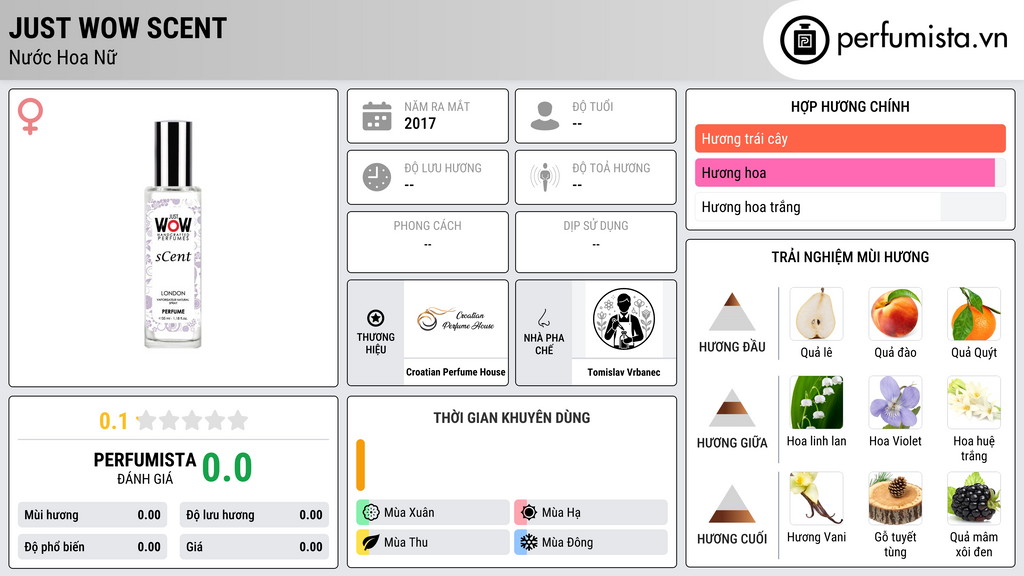Click the five-star rating row
The height and width of the screenshot is (576, 1024).
(x=193, y=420)
